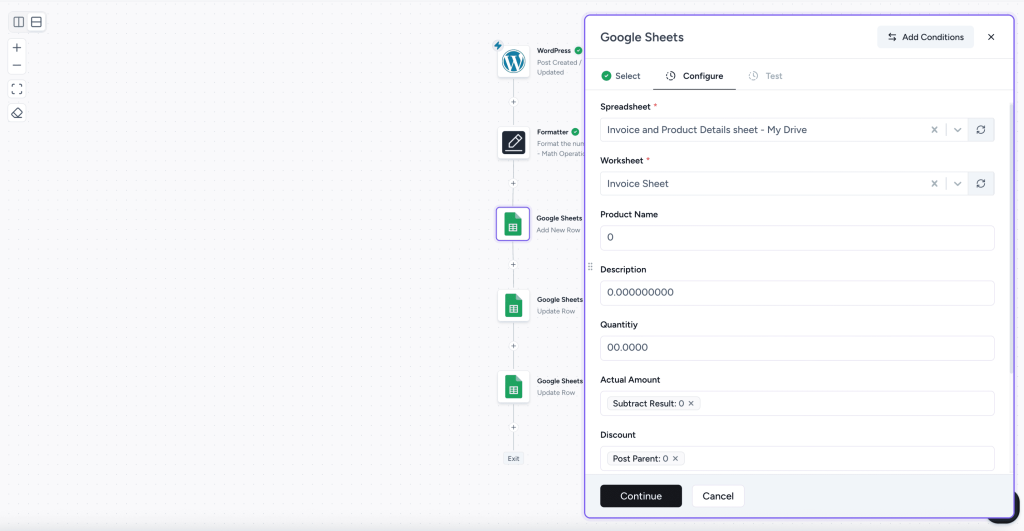The width and height of the screenshot is (1024, 531).
Task: Remove the Subtract Result tag
Action: pos(691,404)
